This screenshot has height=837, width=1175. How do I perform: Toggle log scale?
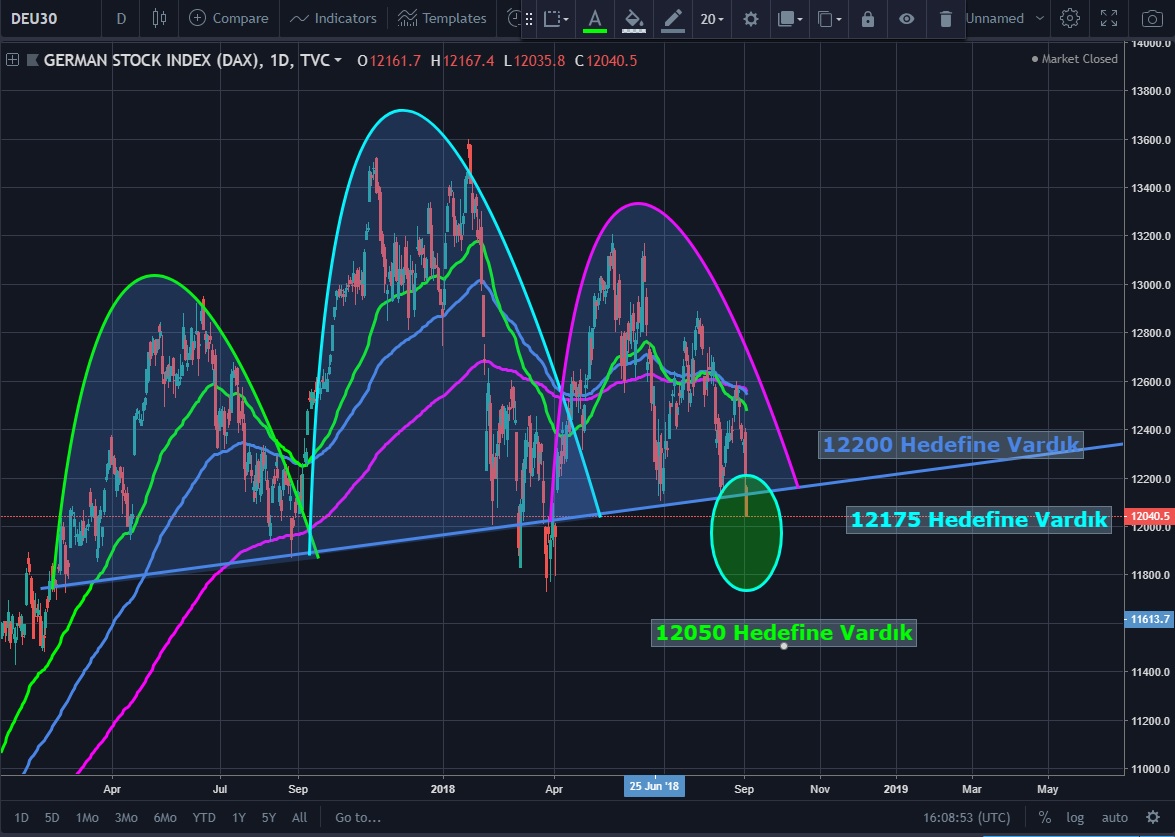[1075, 817]
